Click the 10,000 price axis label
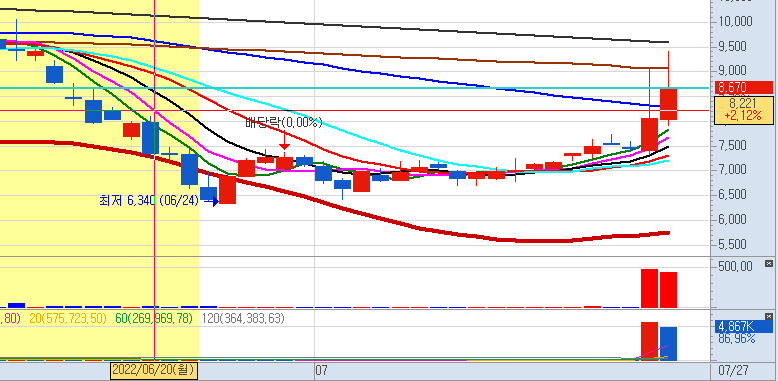This screenshot has height=381, width=778. 734,21
